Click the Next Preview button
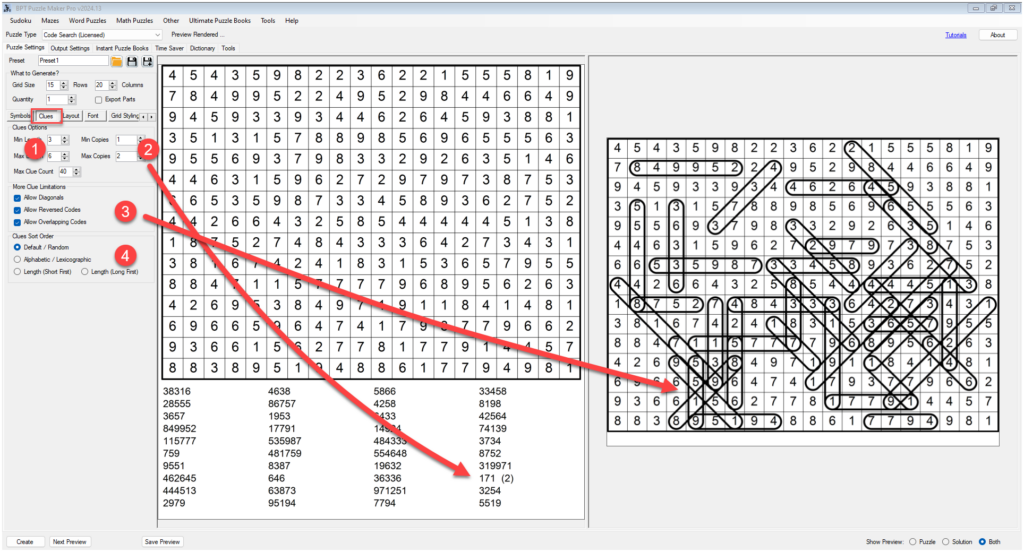 click(70, 541)
